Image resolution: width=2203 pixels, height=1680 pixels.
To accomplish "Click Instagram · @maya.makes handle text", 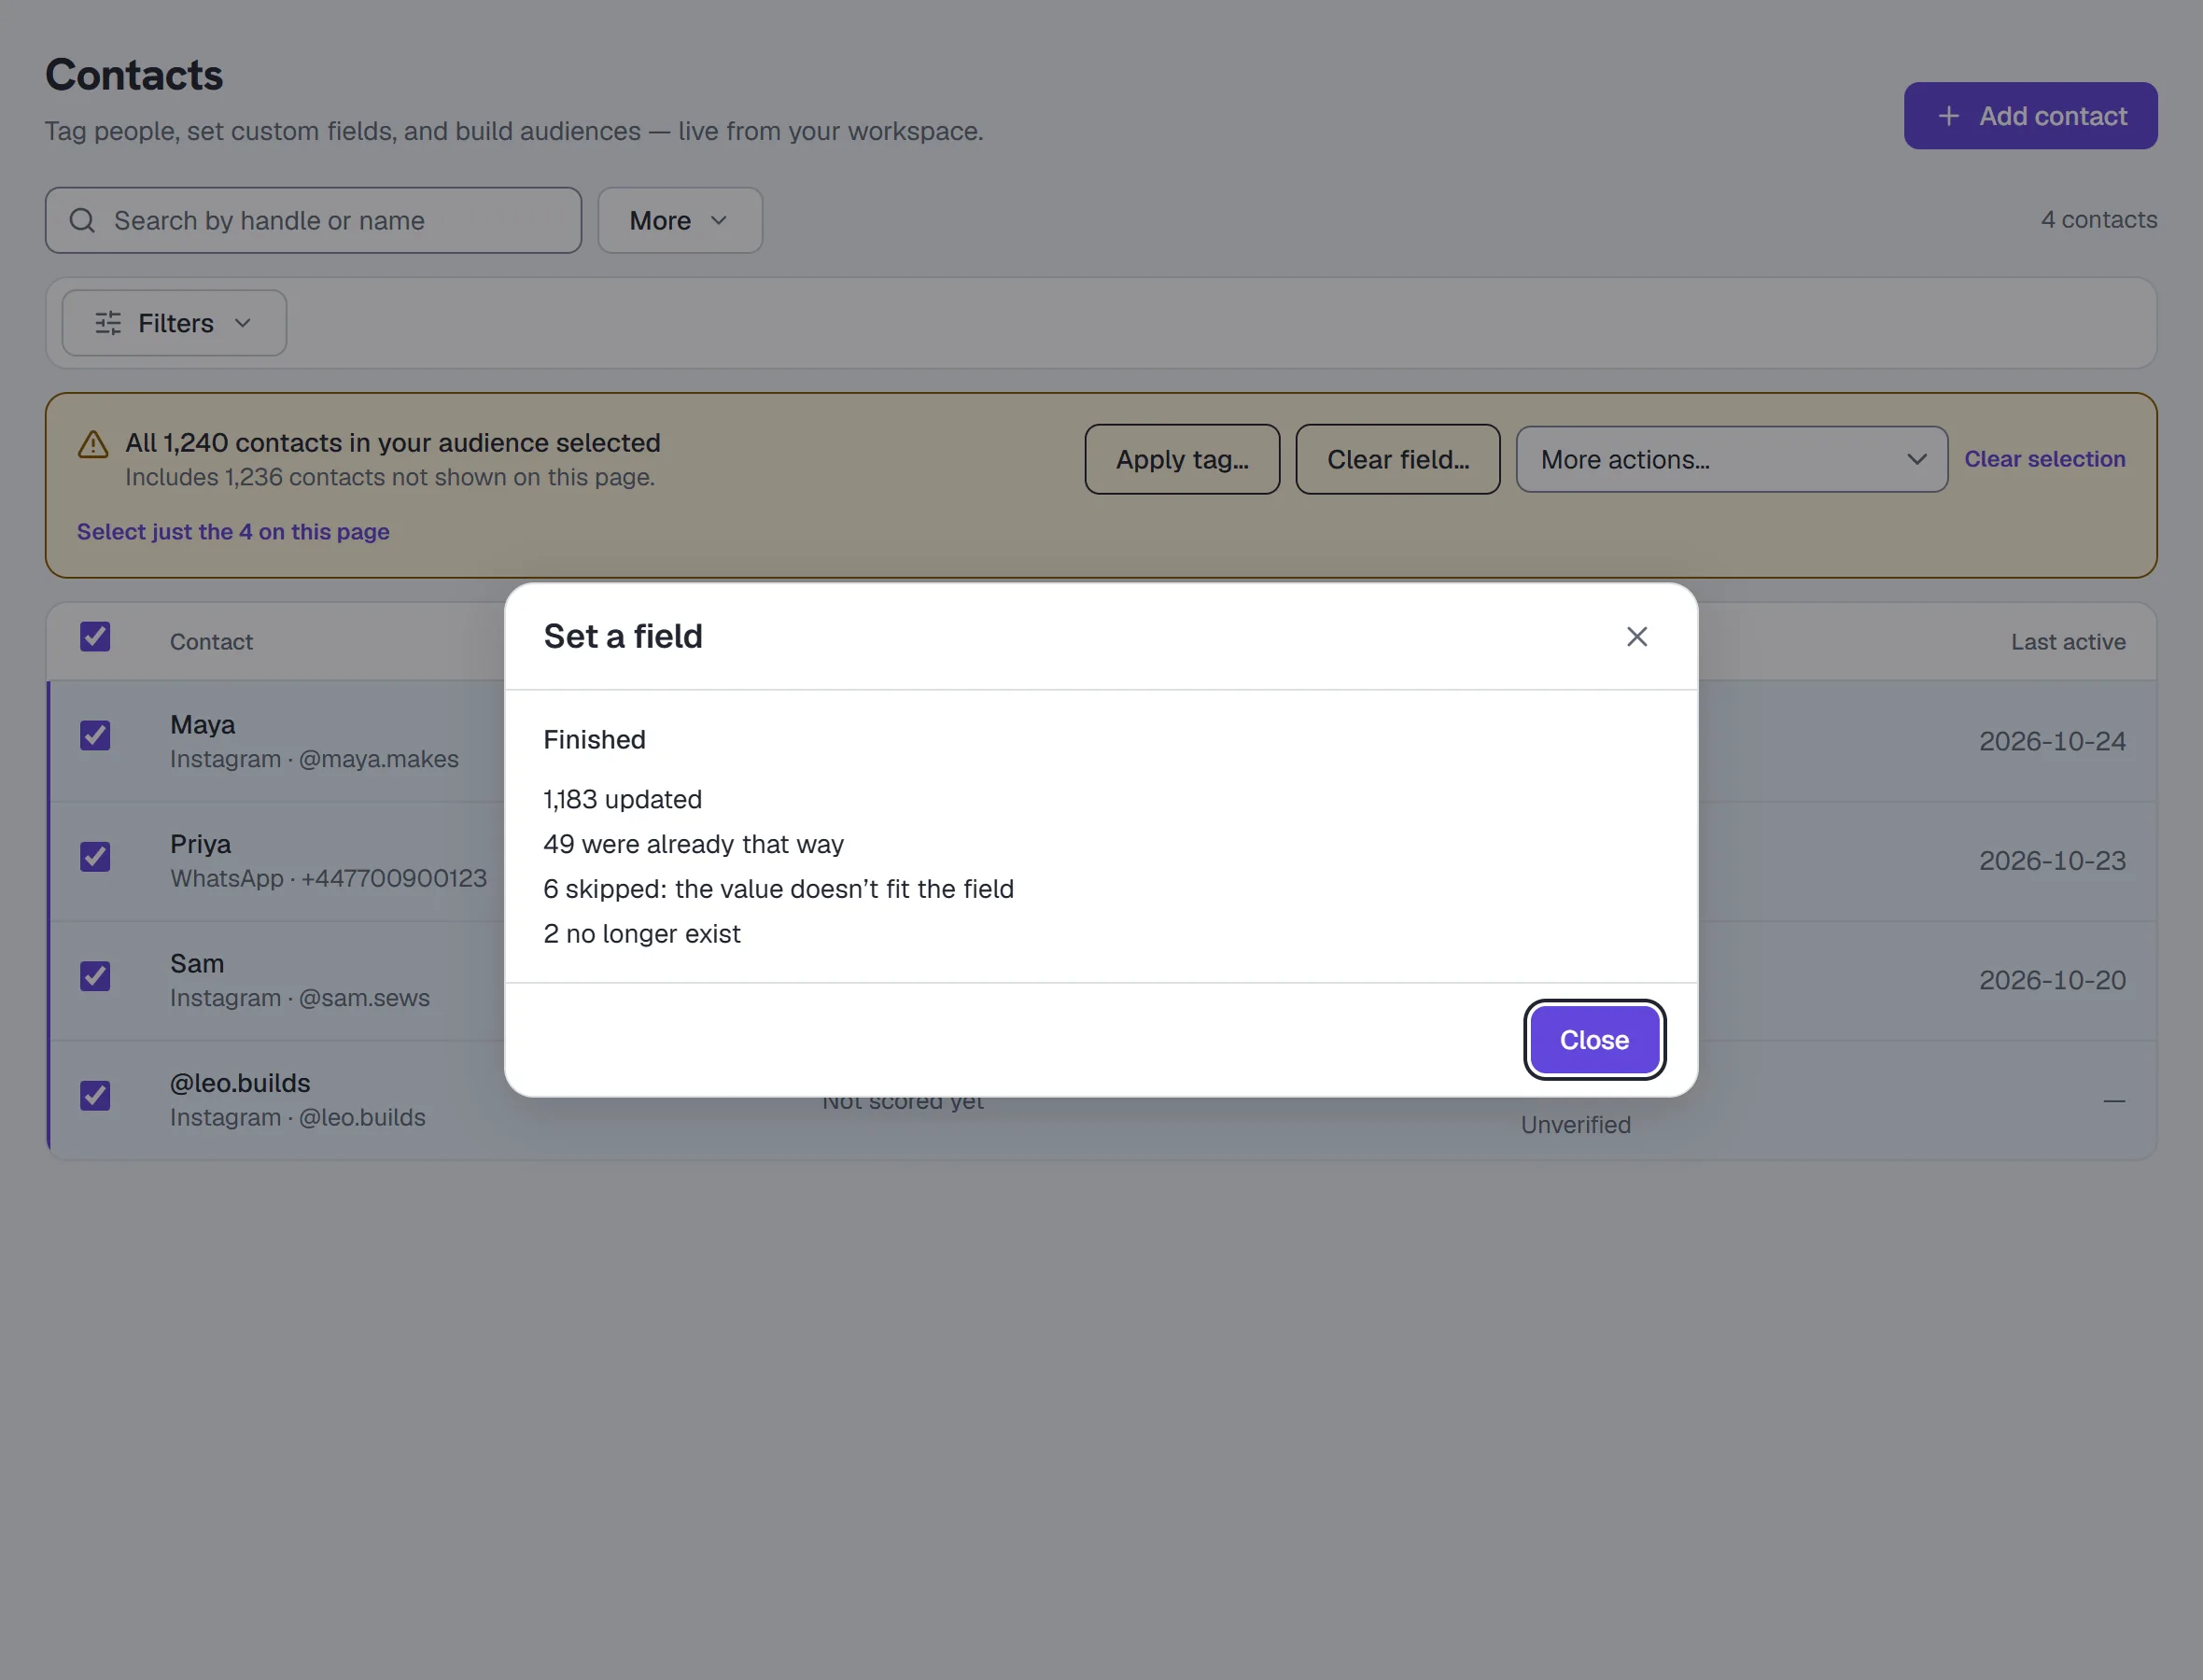I will click(x=314, y=759).
